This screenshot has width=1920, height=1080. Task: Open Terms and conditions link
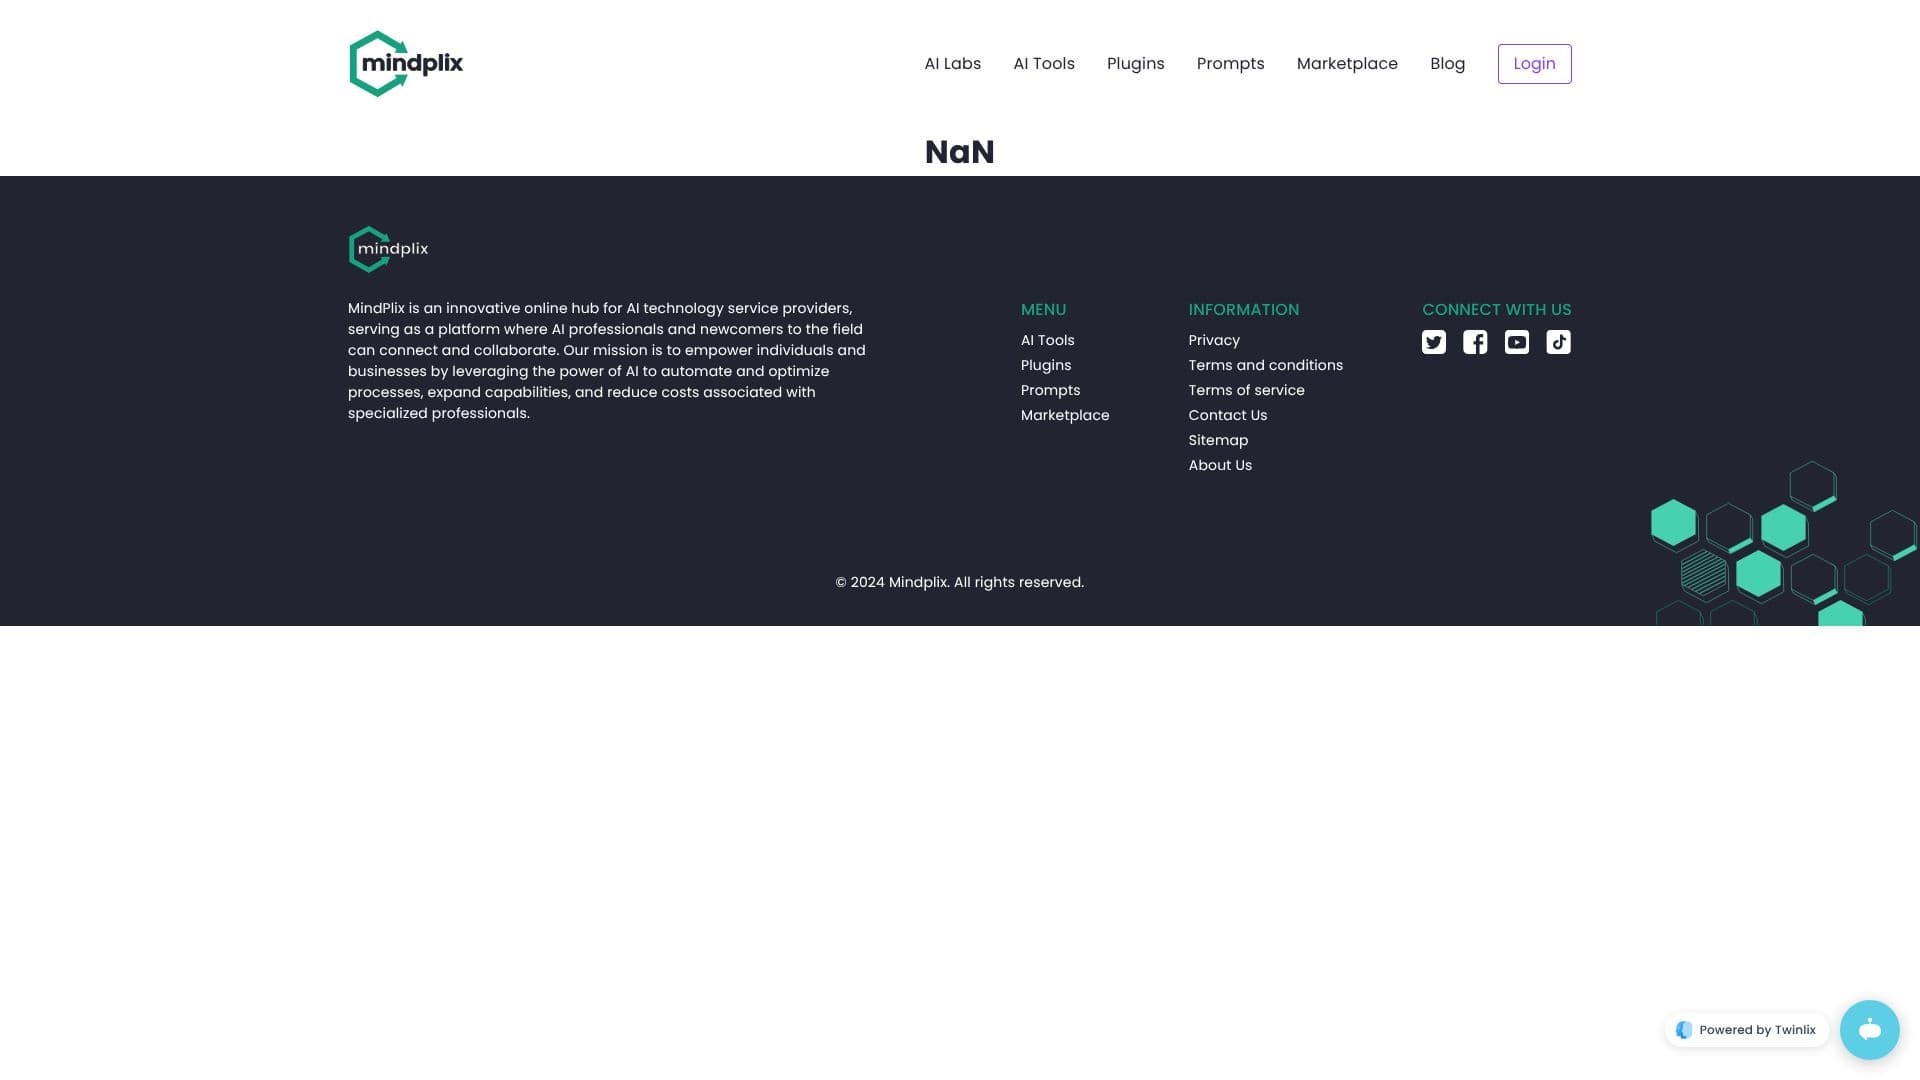click(1265, 365)
